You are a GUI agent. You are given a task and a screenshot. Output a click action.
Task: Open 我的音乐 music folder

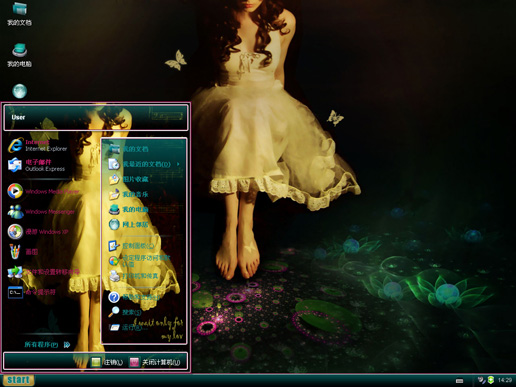coord(129,194)
